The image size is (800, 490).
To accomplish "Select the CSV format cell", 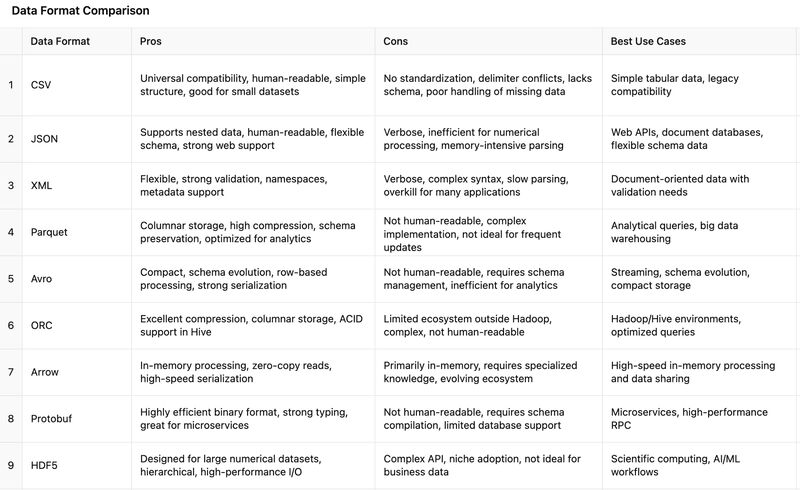I will [41, 85].
